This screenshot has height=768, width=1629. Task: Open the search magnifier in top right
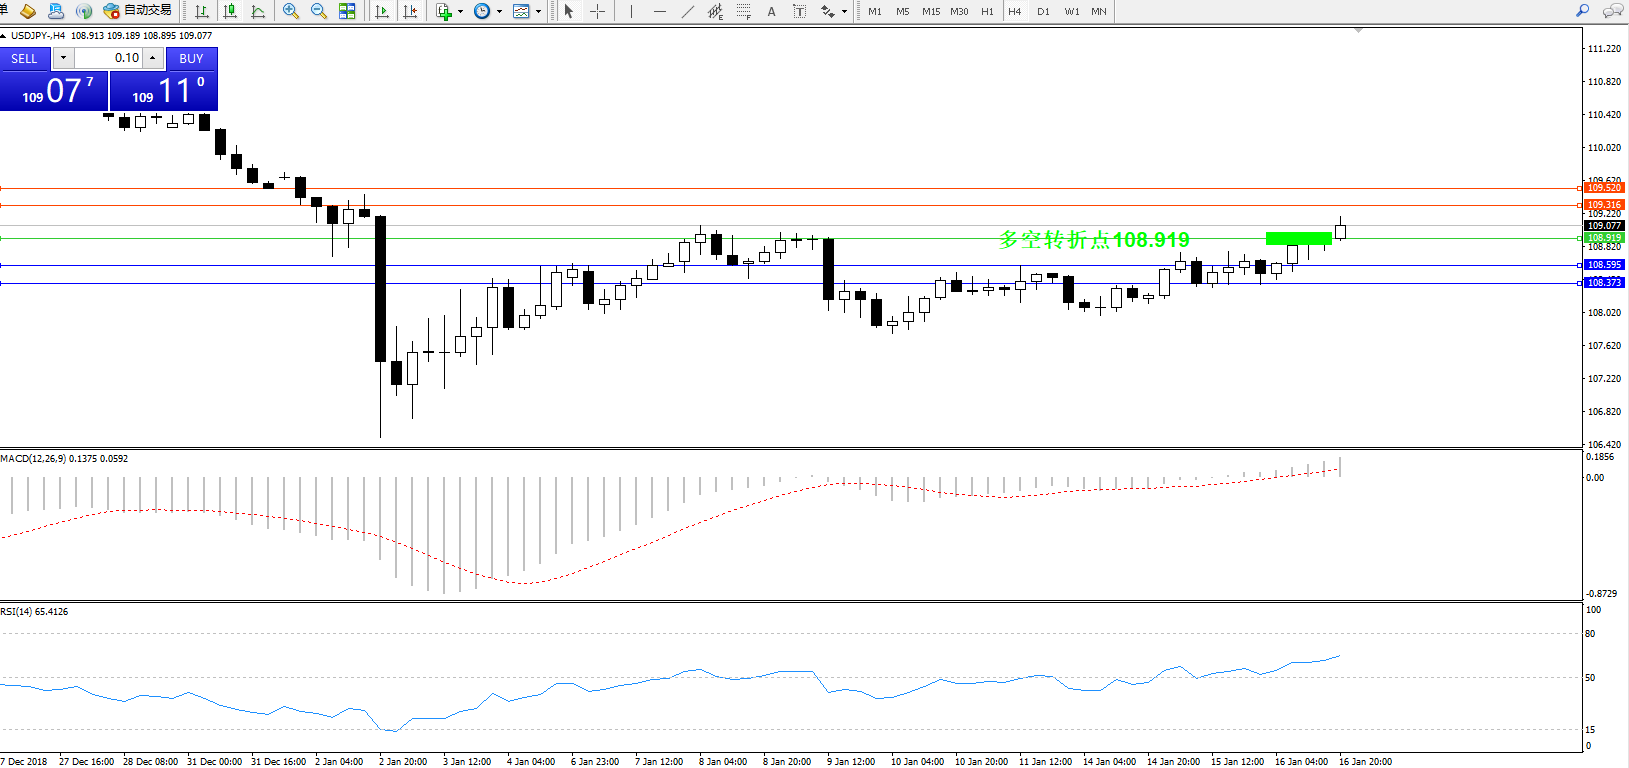pos(1582,11)
